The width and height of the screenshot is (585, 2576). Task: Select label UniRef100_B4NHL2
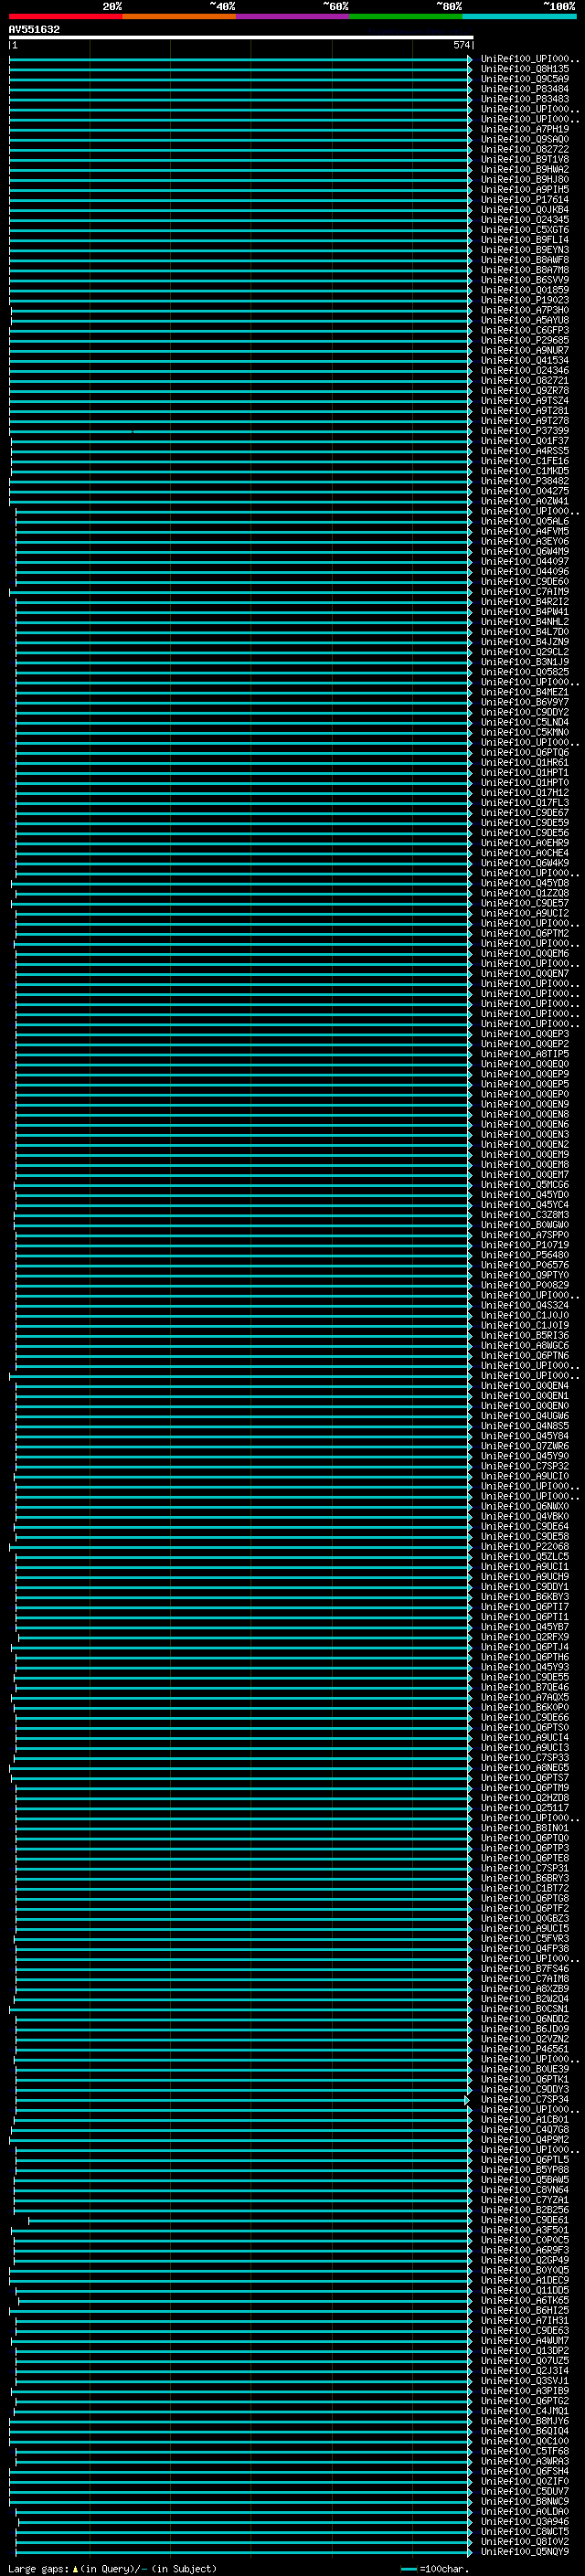pos(525,622)
